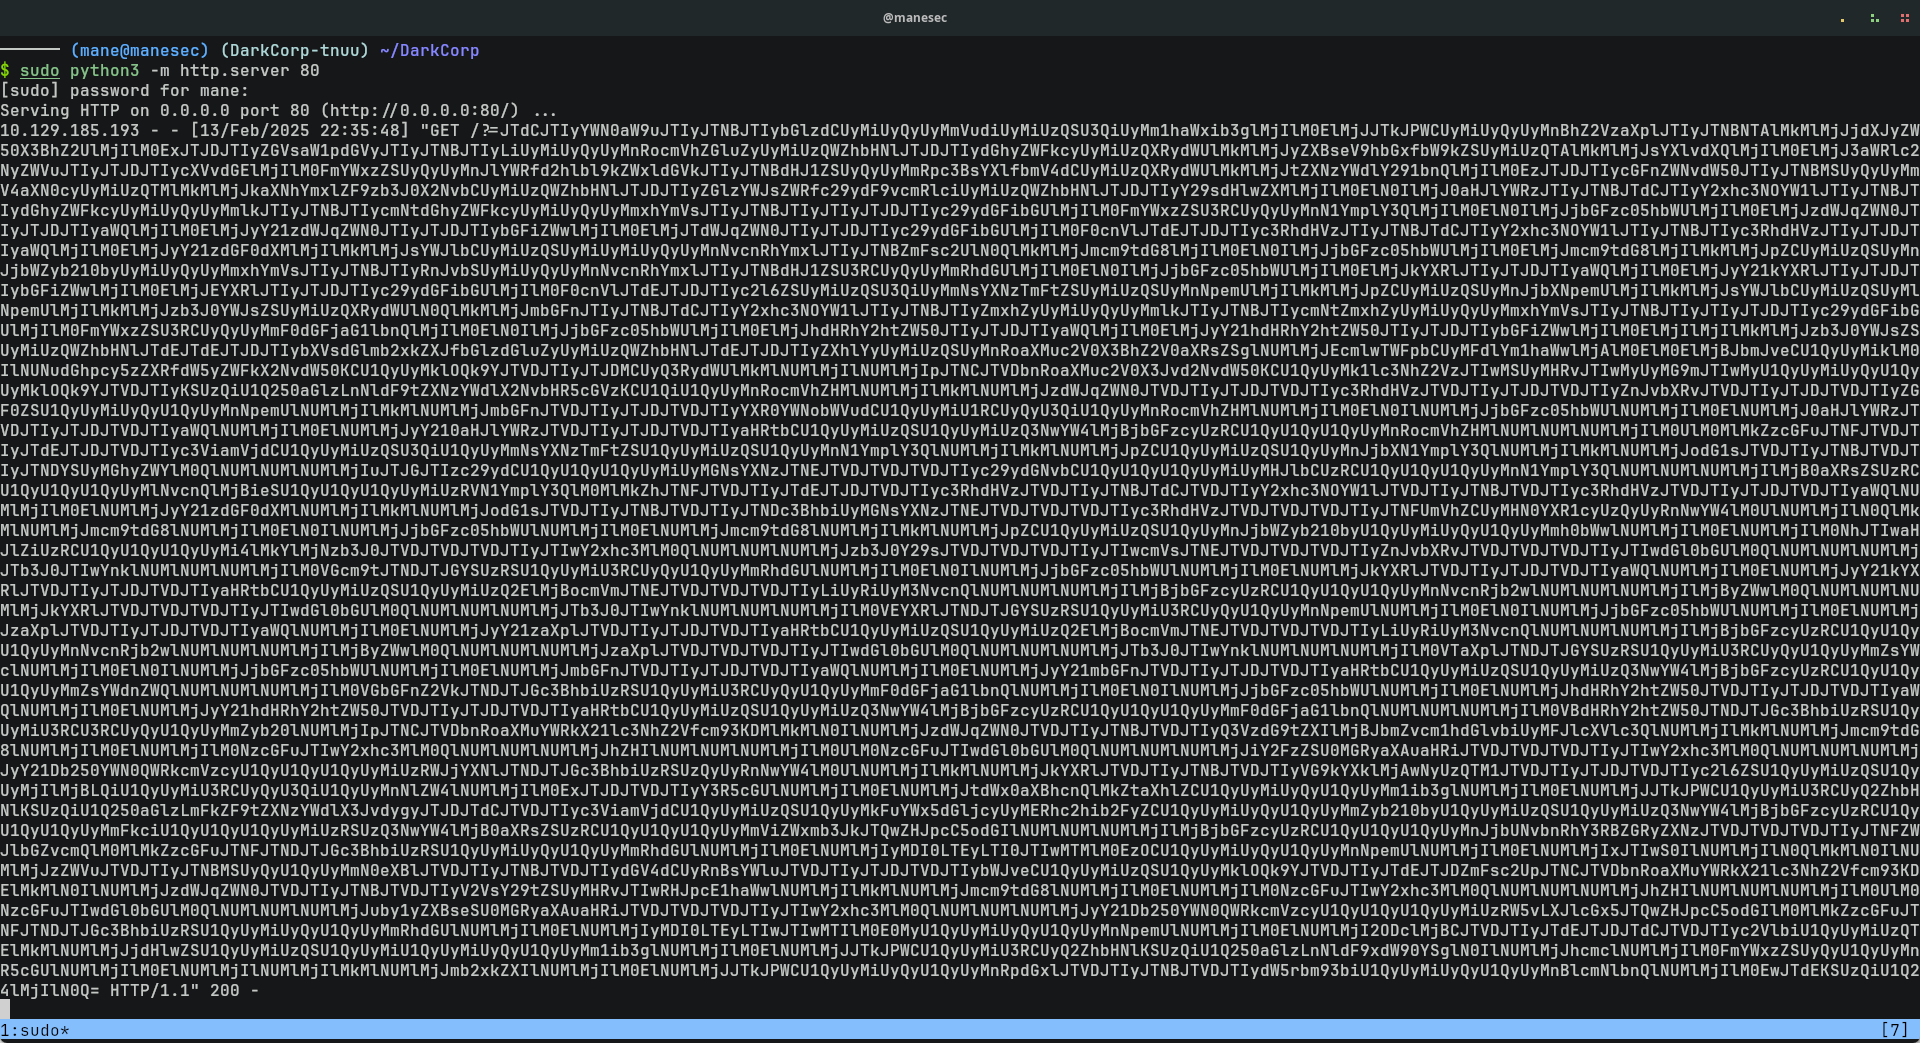Click the red four-square close icon
Image resolution: width=1920 pixels, height=1043 pixels.
1904,18
